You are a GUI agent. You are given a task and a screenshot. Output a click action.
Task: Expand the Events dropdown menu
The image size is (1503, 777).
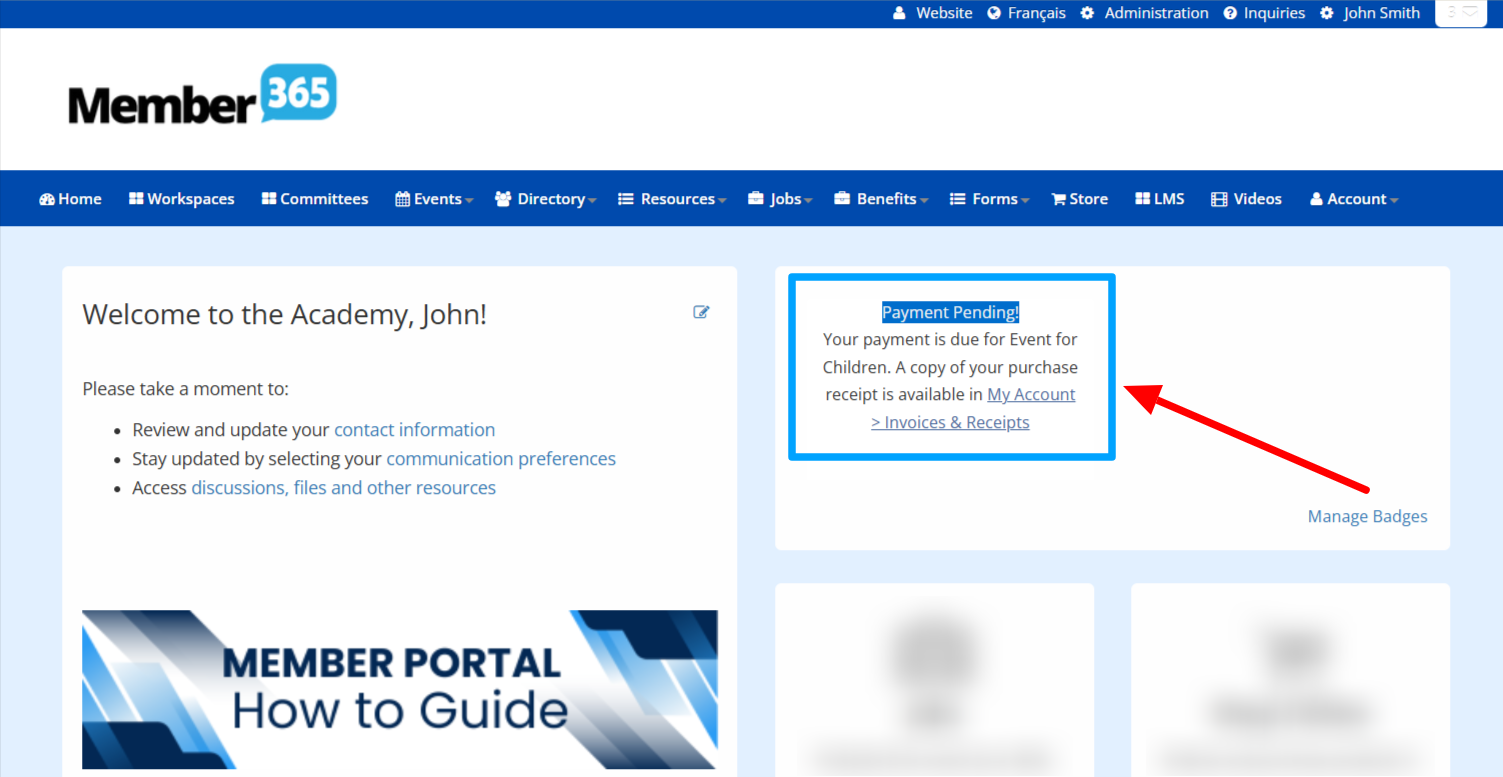[x=434, y=199]
